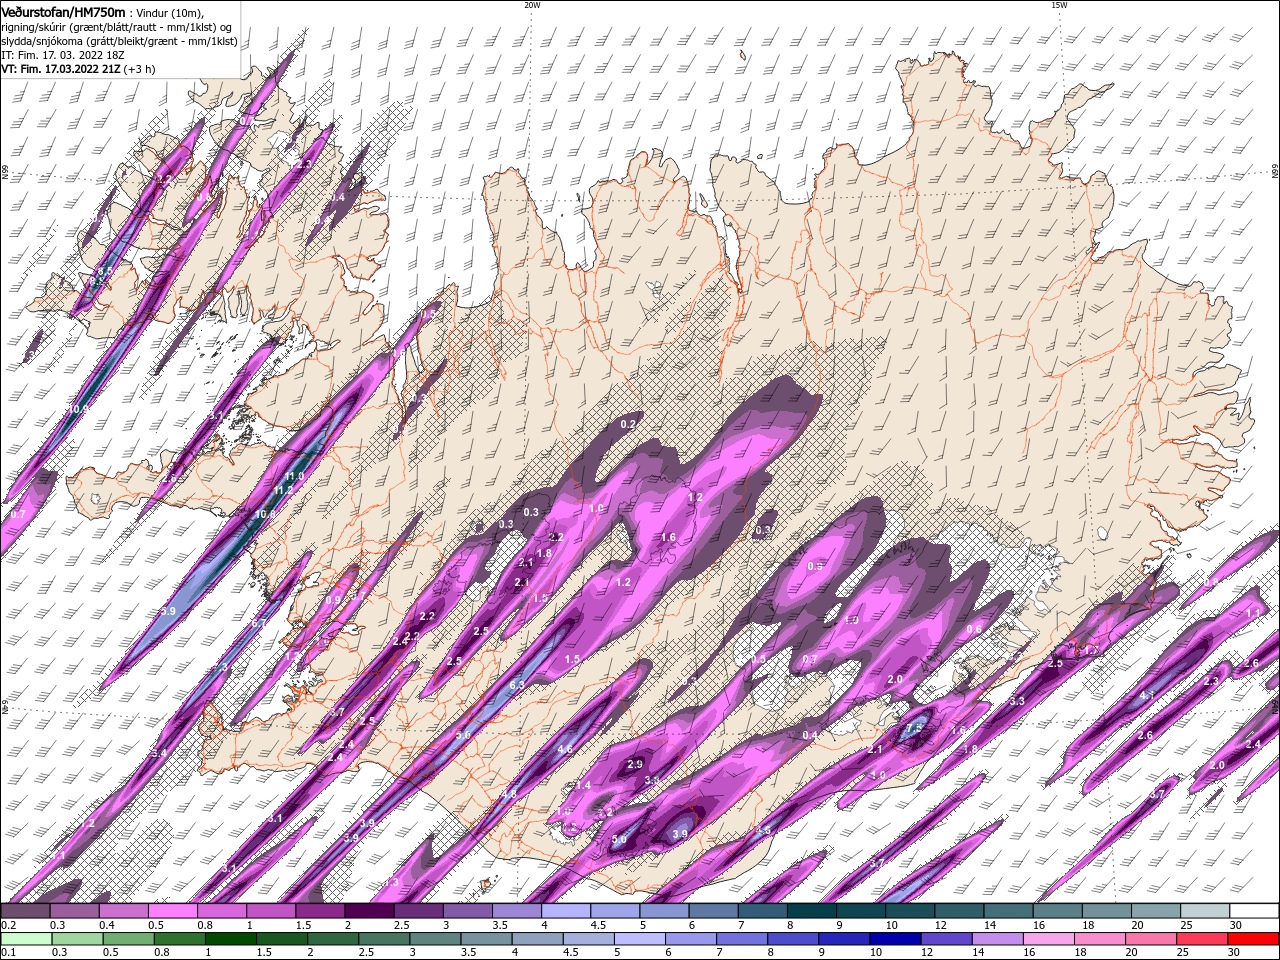Click the 4.1 precipitation value on the map
This screenshot has width=1280, height=960.
(1147, 695)
